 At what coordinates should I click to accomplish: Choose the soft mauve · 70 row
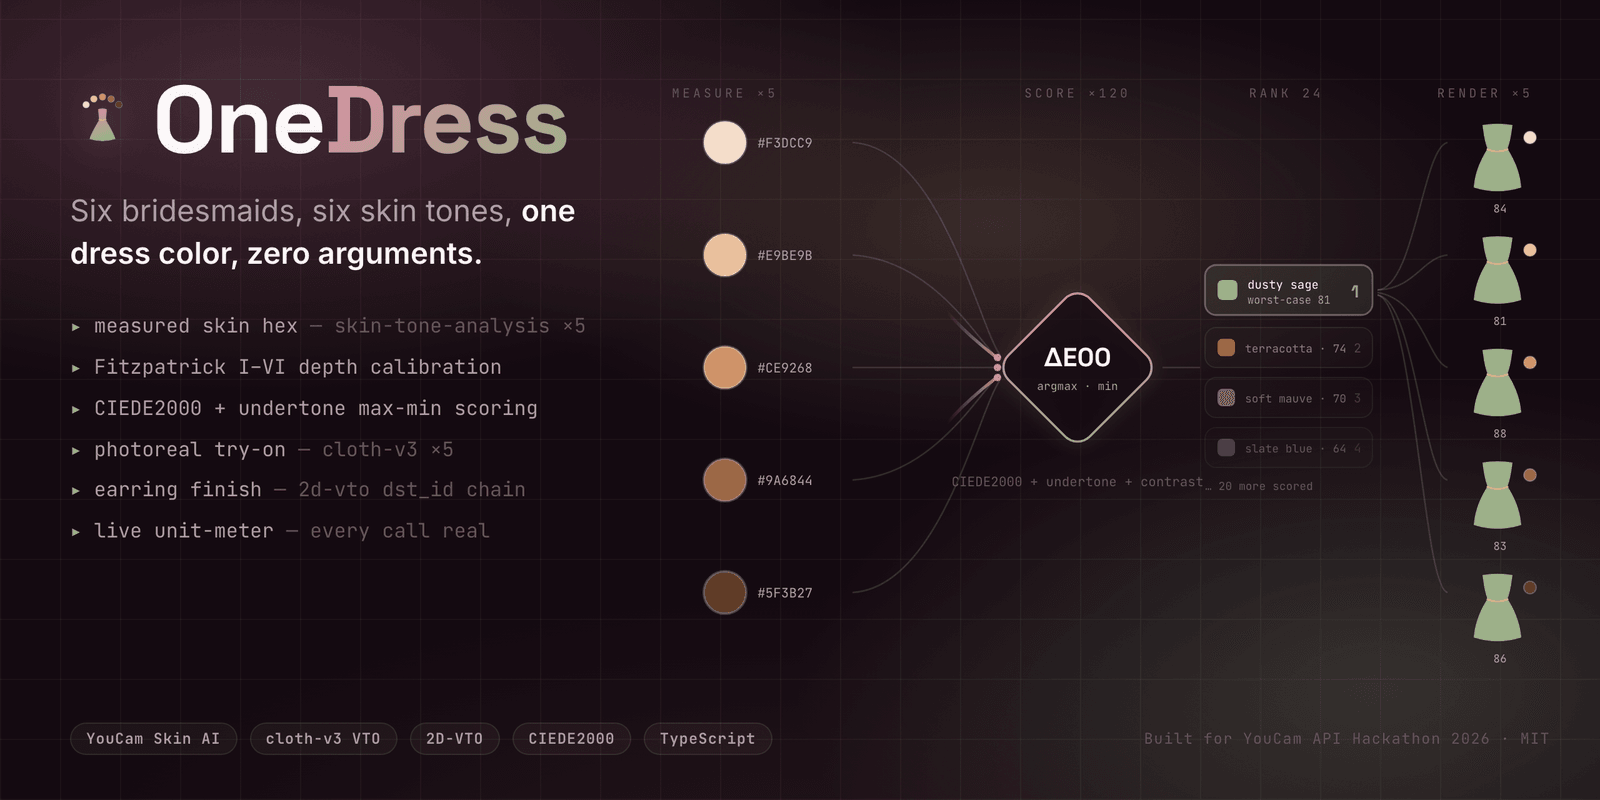1288,398
